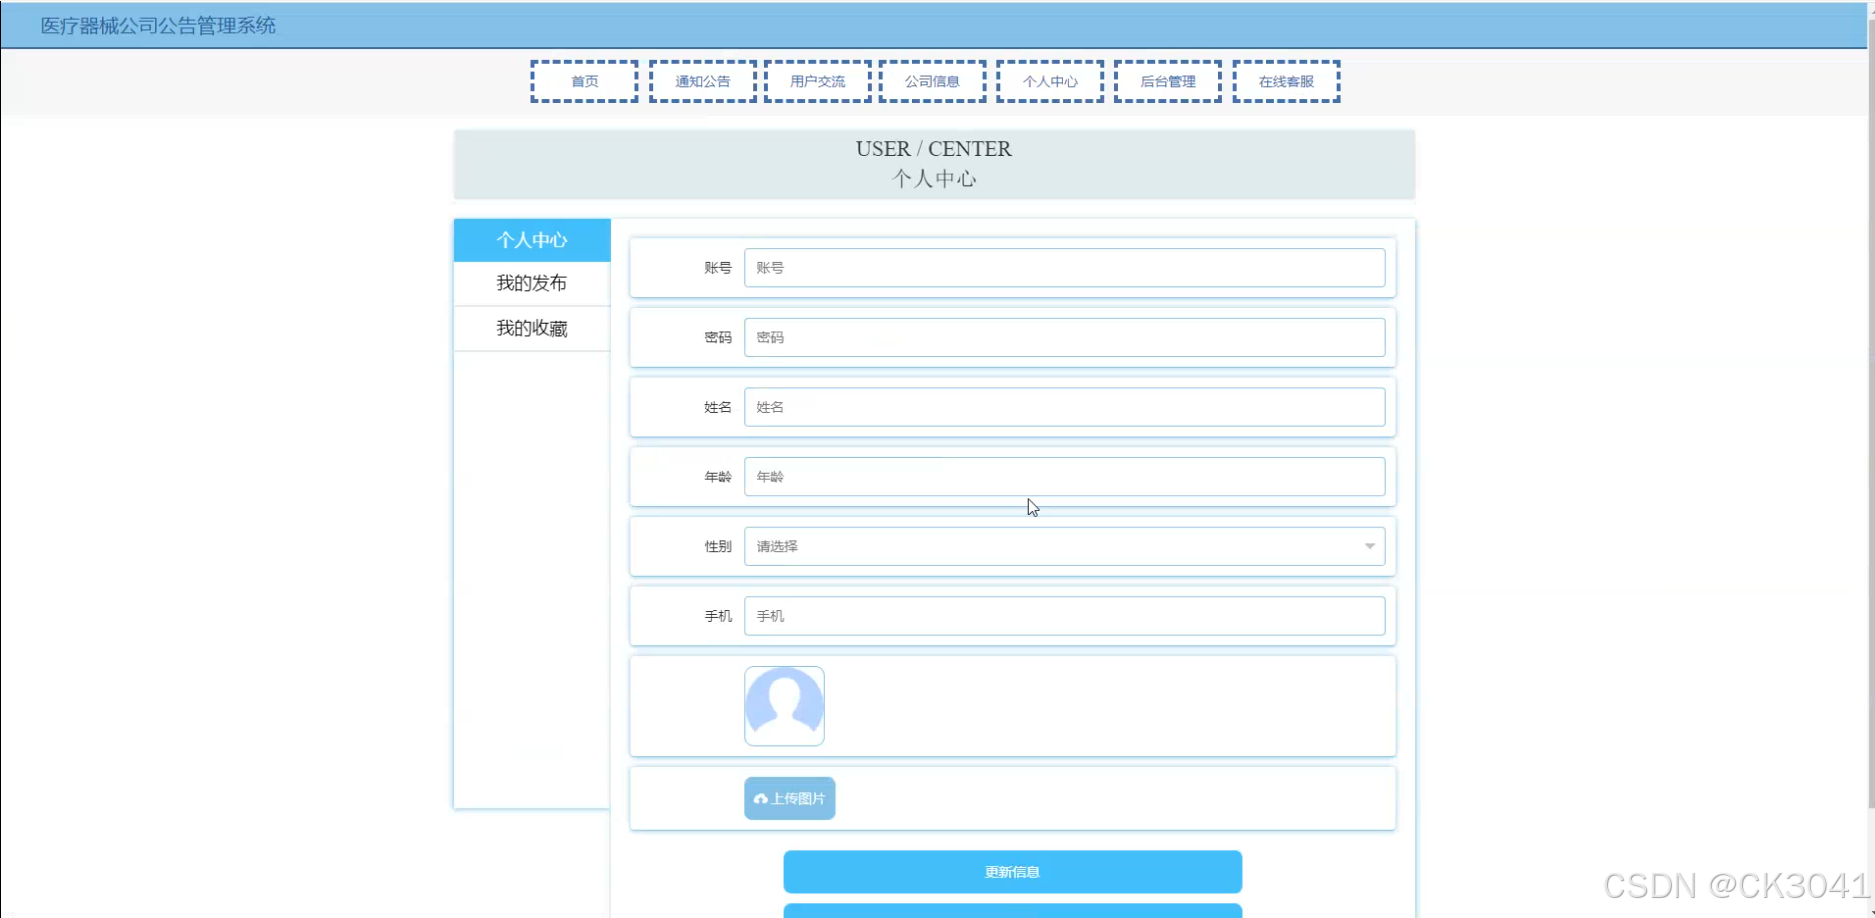Open the 首页 navigation tab
This screenshot has width=1875, height=918.
pos(584,81)
